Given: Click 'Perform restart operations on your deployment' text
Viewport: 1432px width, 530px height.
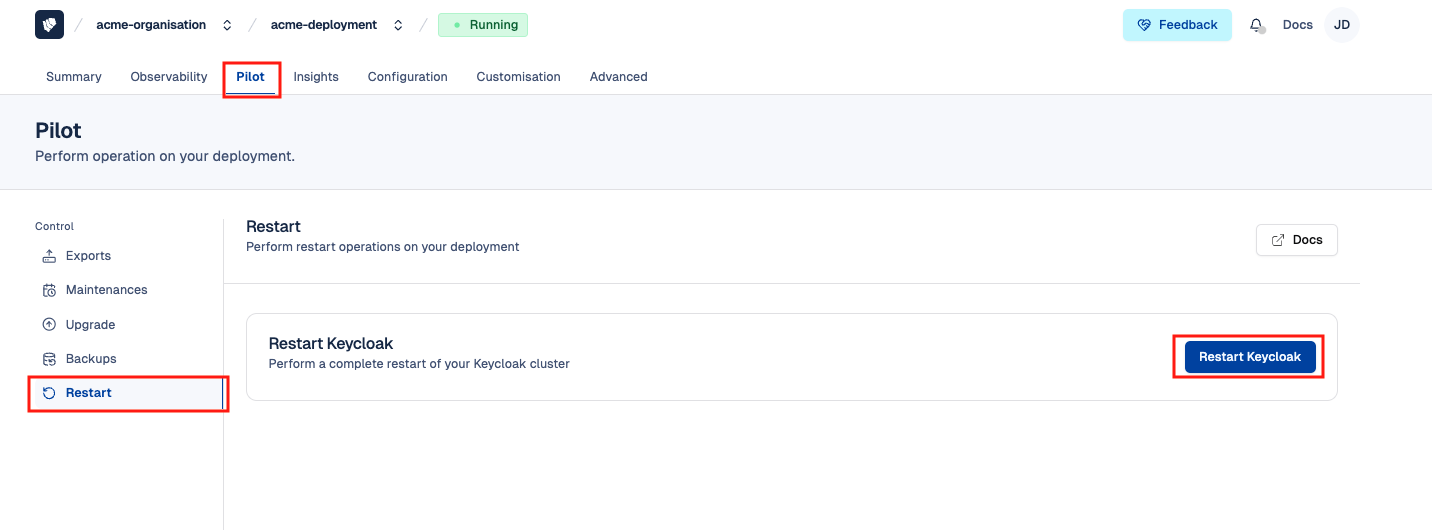Looking at the screenshot, I should [x=383, y=247].
